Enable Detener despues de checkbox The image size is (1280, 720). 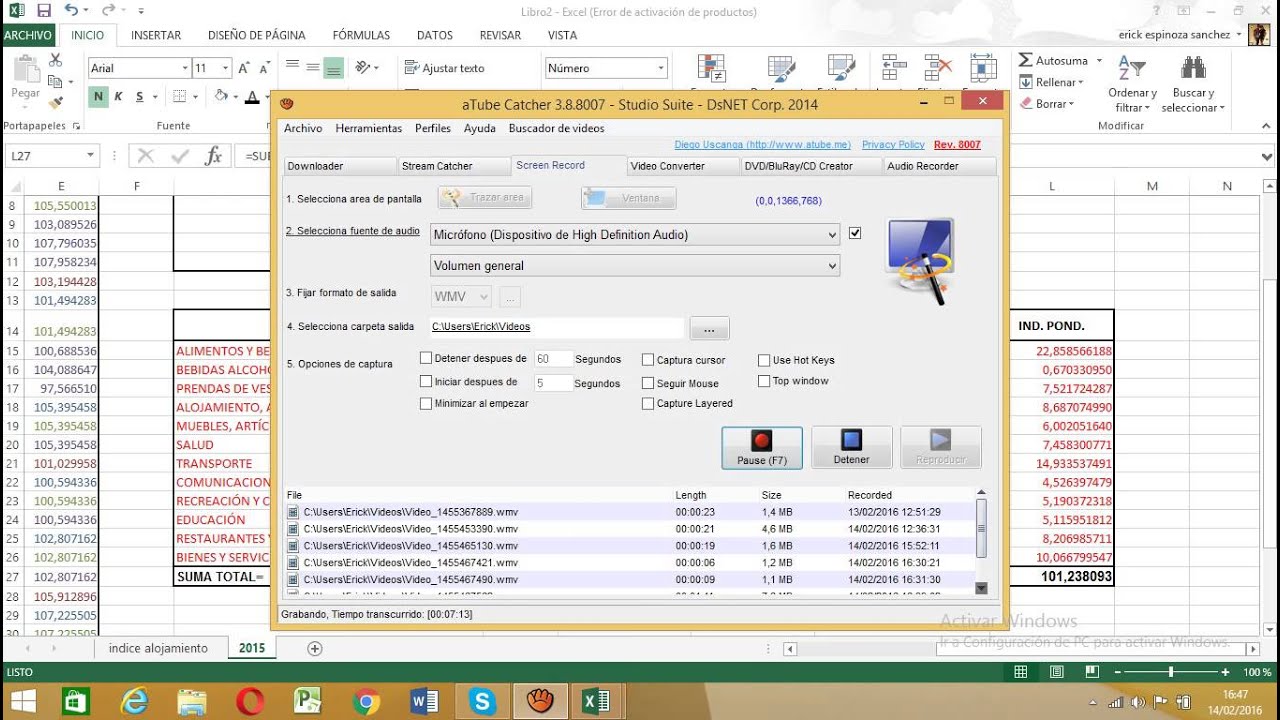pos(426,358)
